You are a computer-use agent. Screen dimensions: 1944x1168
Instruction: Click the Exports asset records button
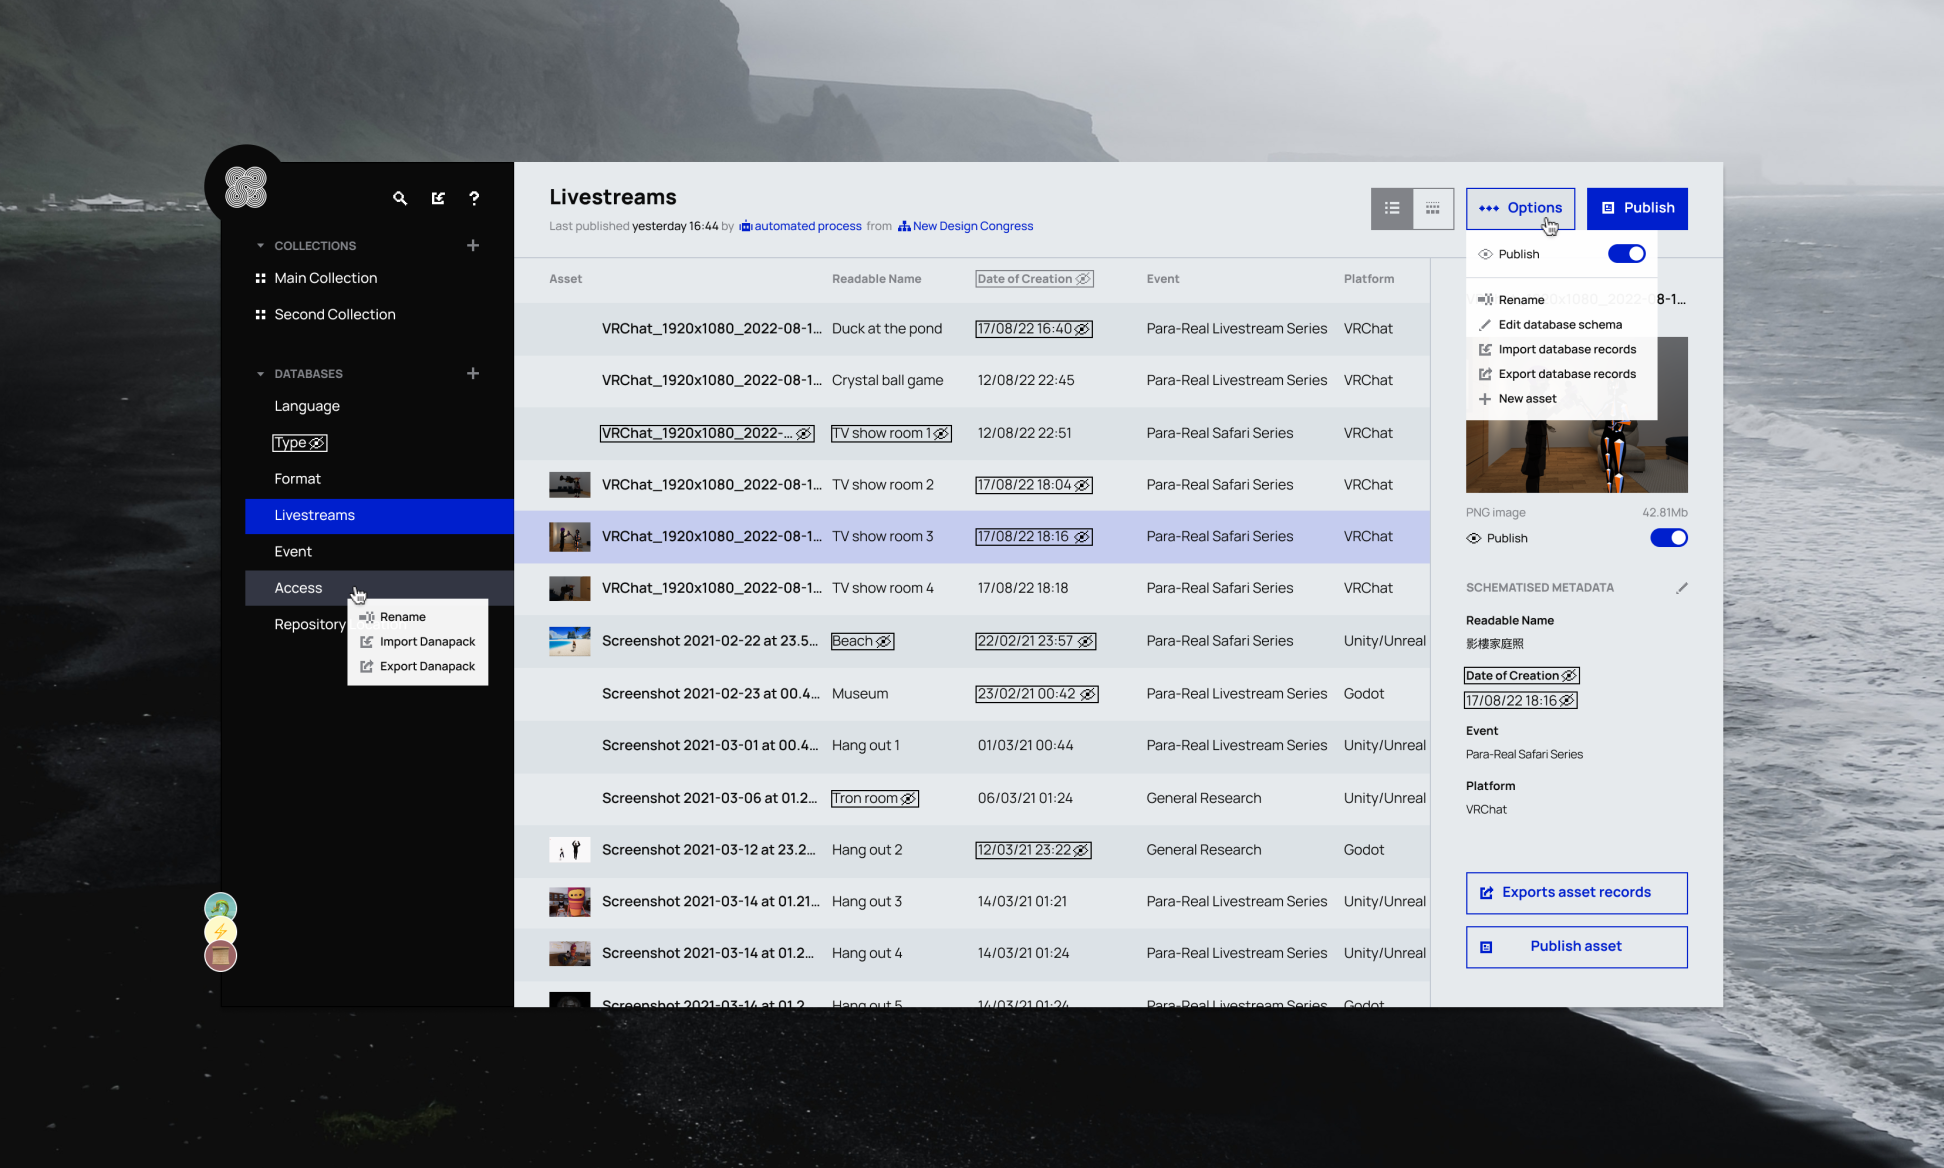[x=1576, y=893]
